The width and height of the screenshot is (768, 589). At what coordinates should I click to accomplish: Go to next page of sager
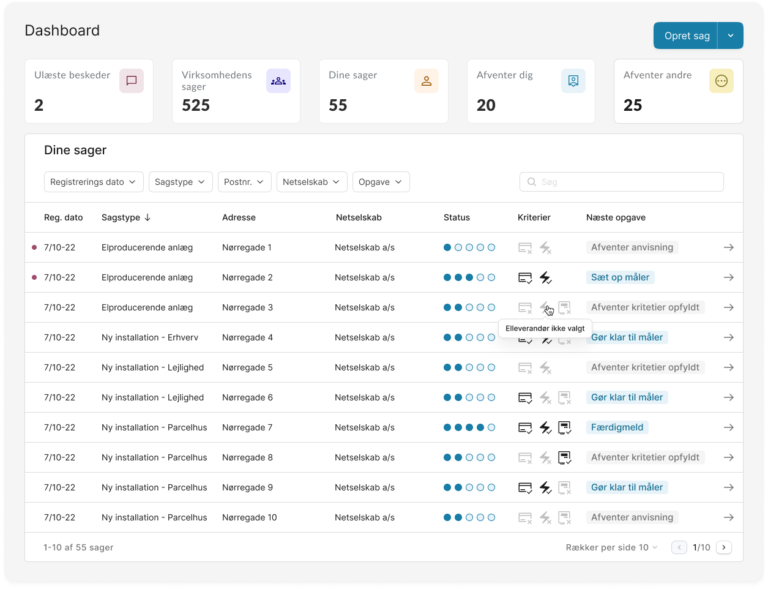pos(724,547)
